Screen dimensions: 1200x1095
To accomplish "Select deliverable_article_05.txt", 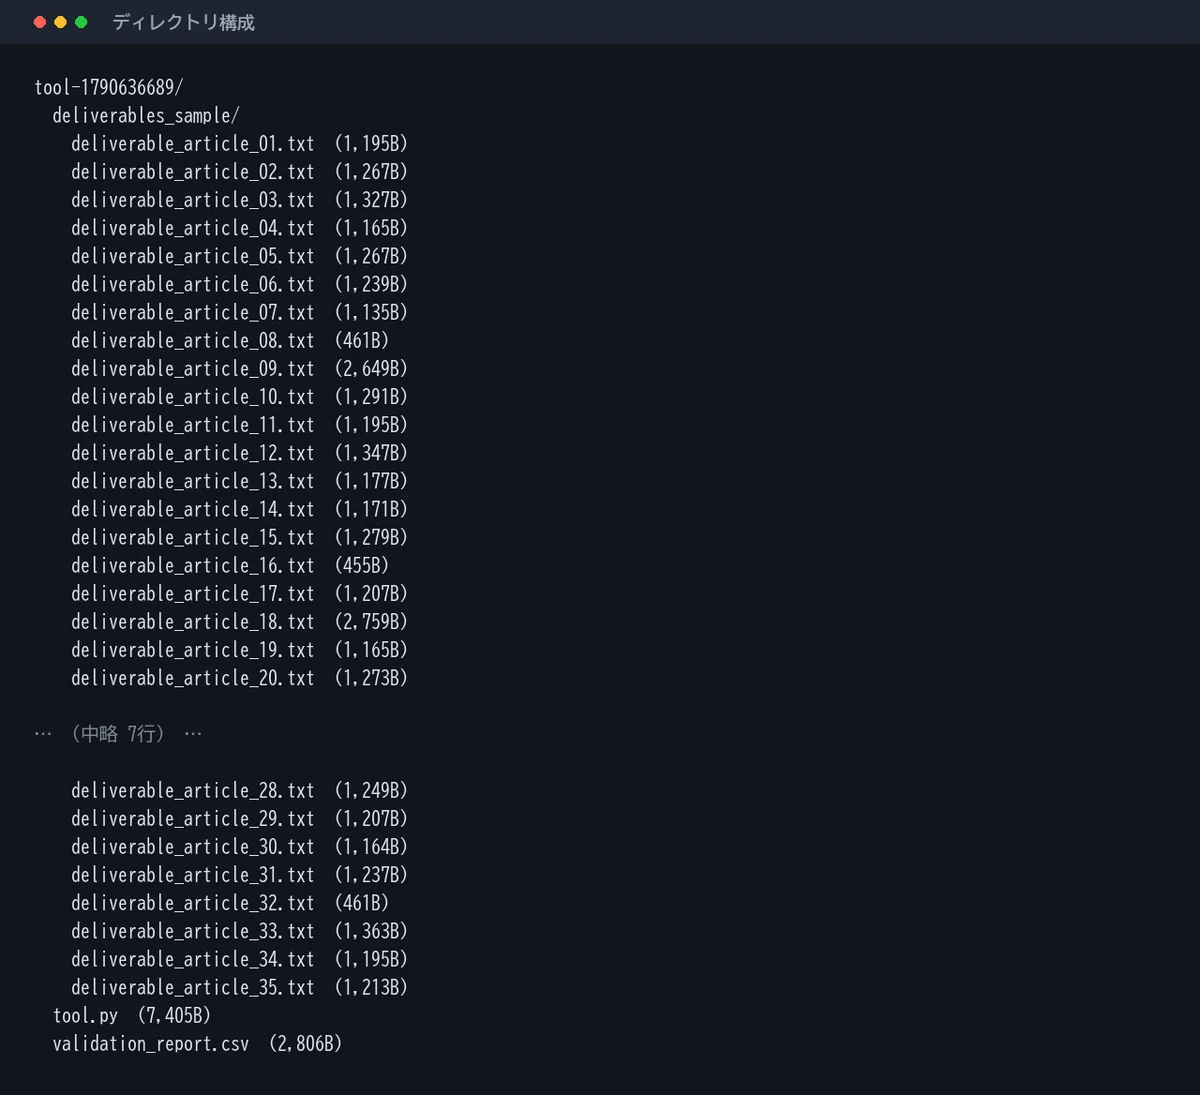I will click(x=193, y=255).
